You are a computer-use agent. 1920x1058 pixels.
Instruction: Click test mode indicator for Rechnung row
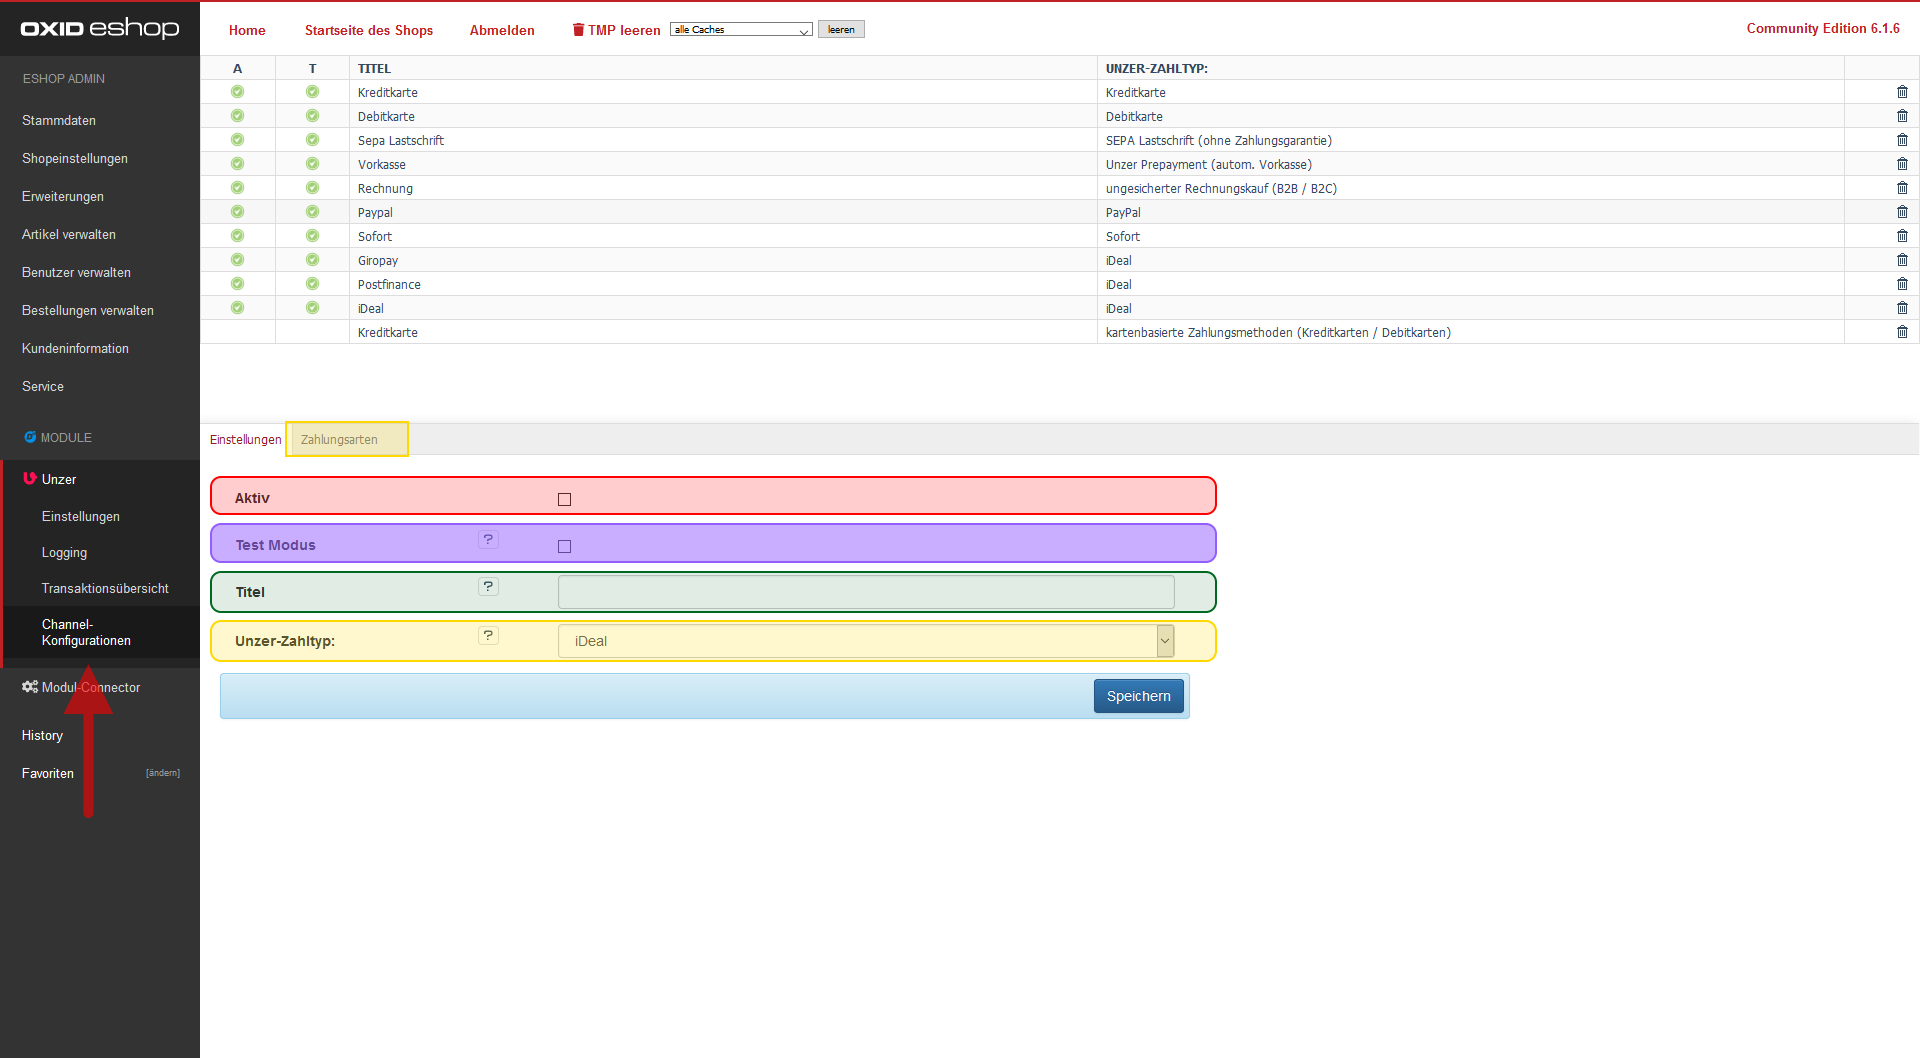312,188
